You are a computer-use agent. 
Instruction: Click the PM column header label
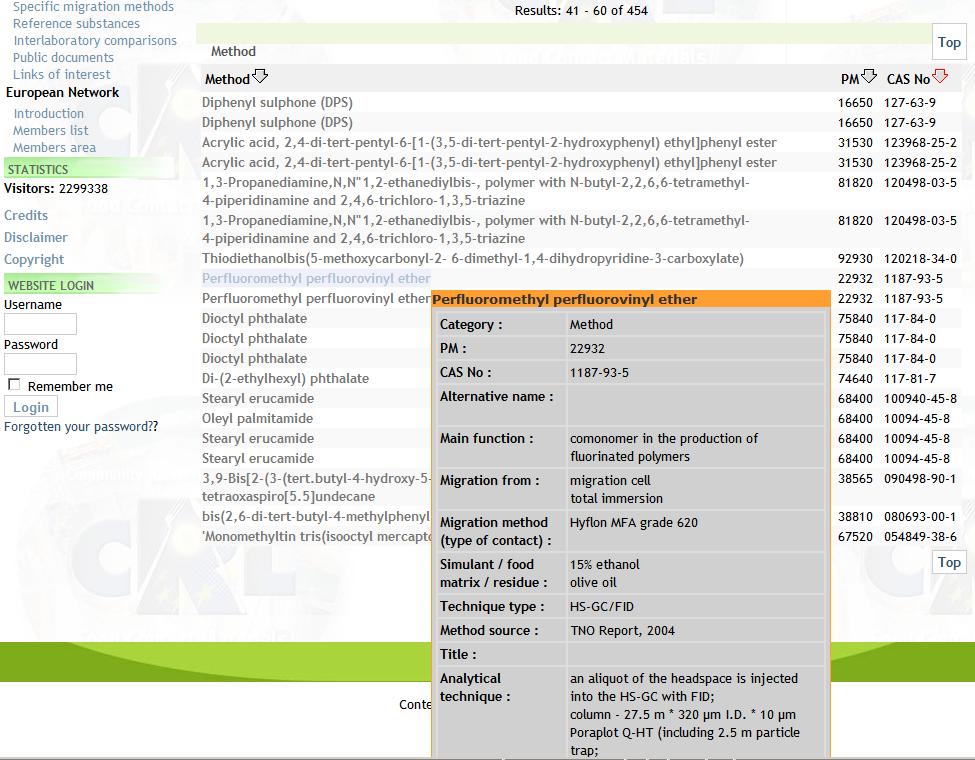click(x=849, y=80)
